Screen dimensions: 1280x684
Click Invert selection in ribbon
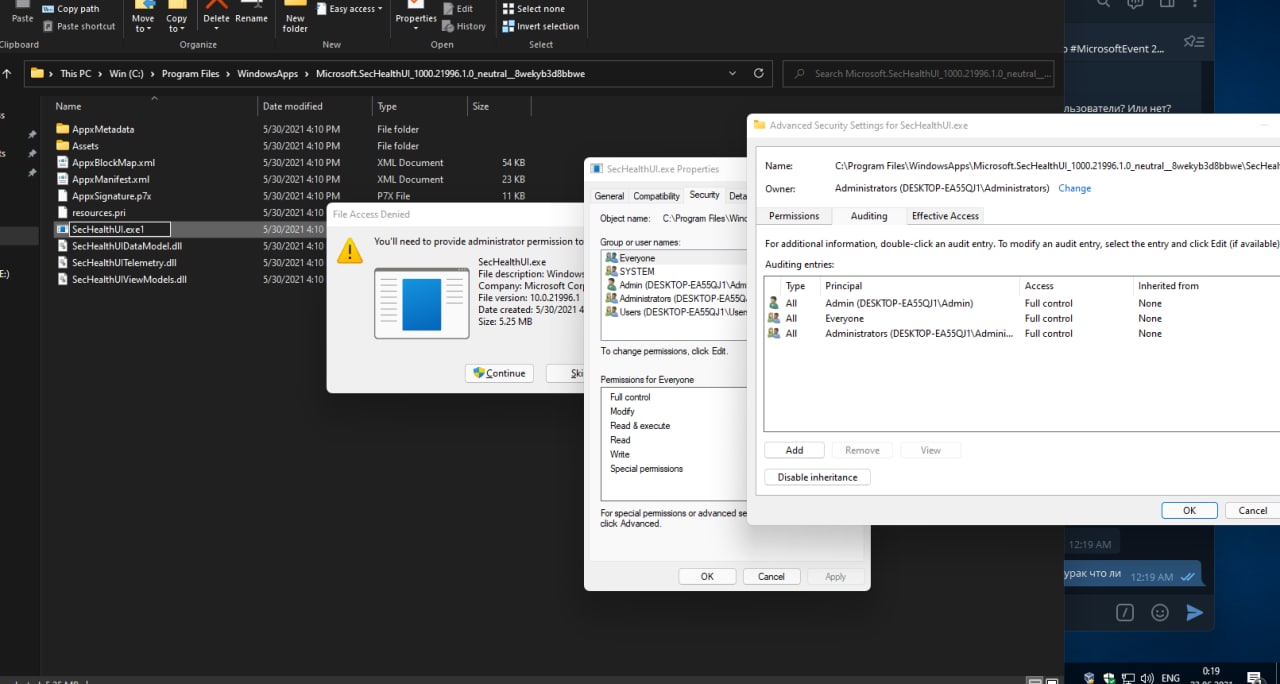pyautogui.click(x=540, y=26)
